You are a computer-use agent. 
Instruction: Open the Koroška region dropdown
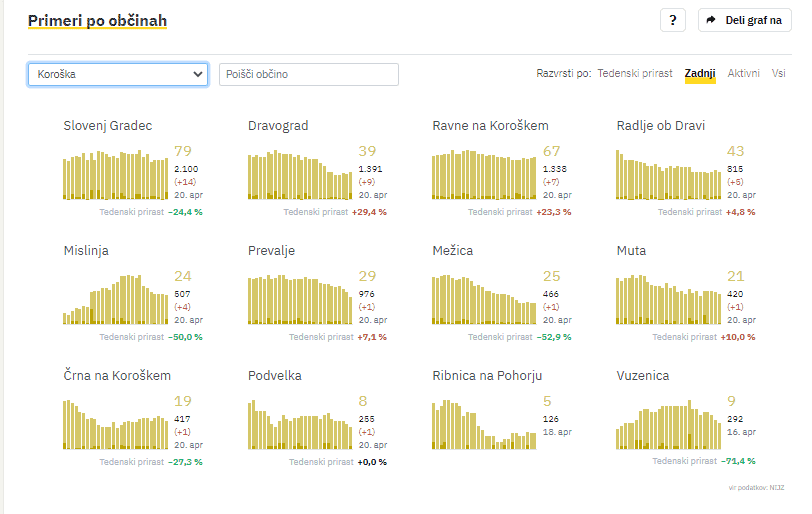point(118,75)
